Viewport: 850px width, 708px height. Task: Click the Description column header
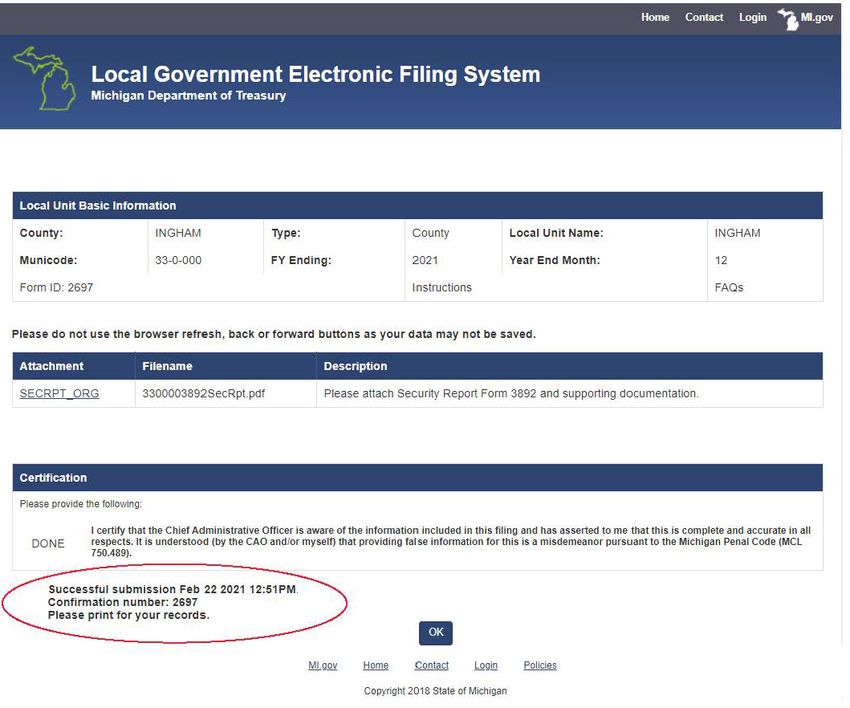(x=355, y=366)
